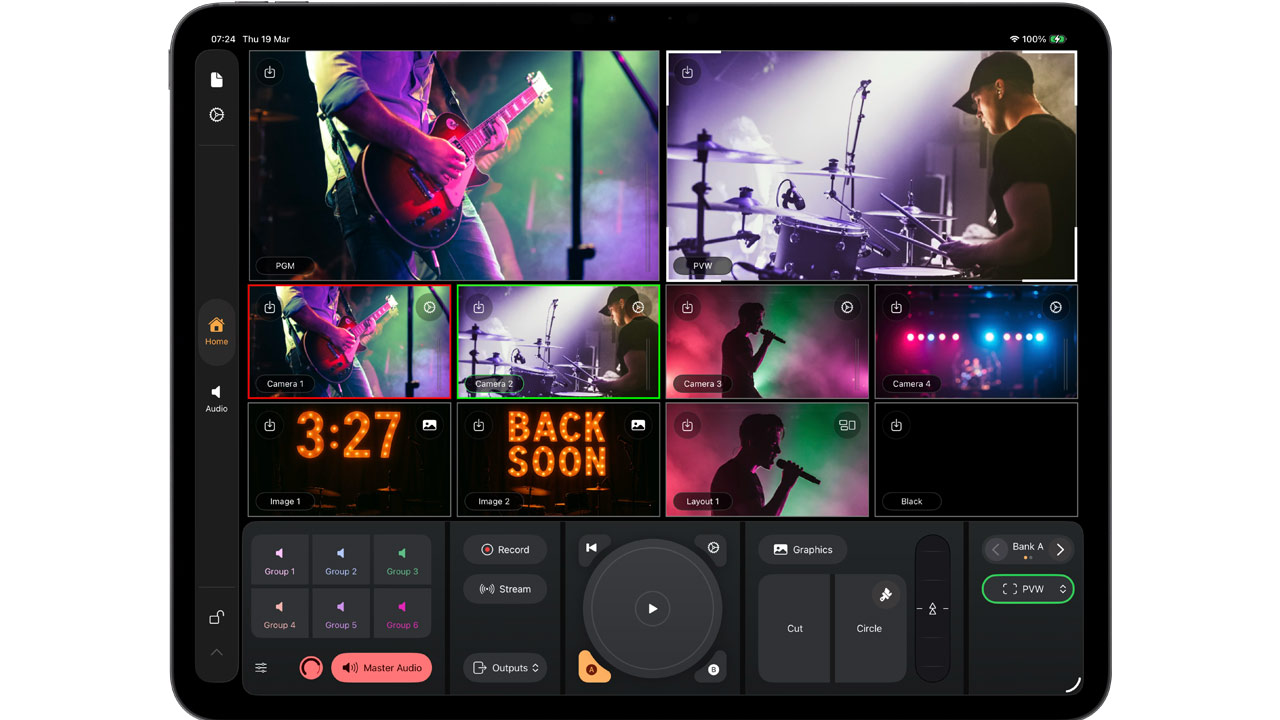This screenshot has height=720, width=1280.
Task: Start recording with the Record button
Action: click(x=505, y=550)
